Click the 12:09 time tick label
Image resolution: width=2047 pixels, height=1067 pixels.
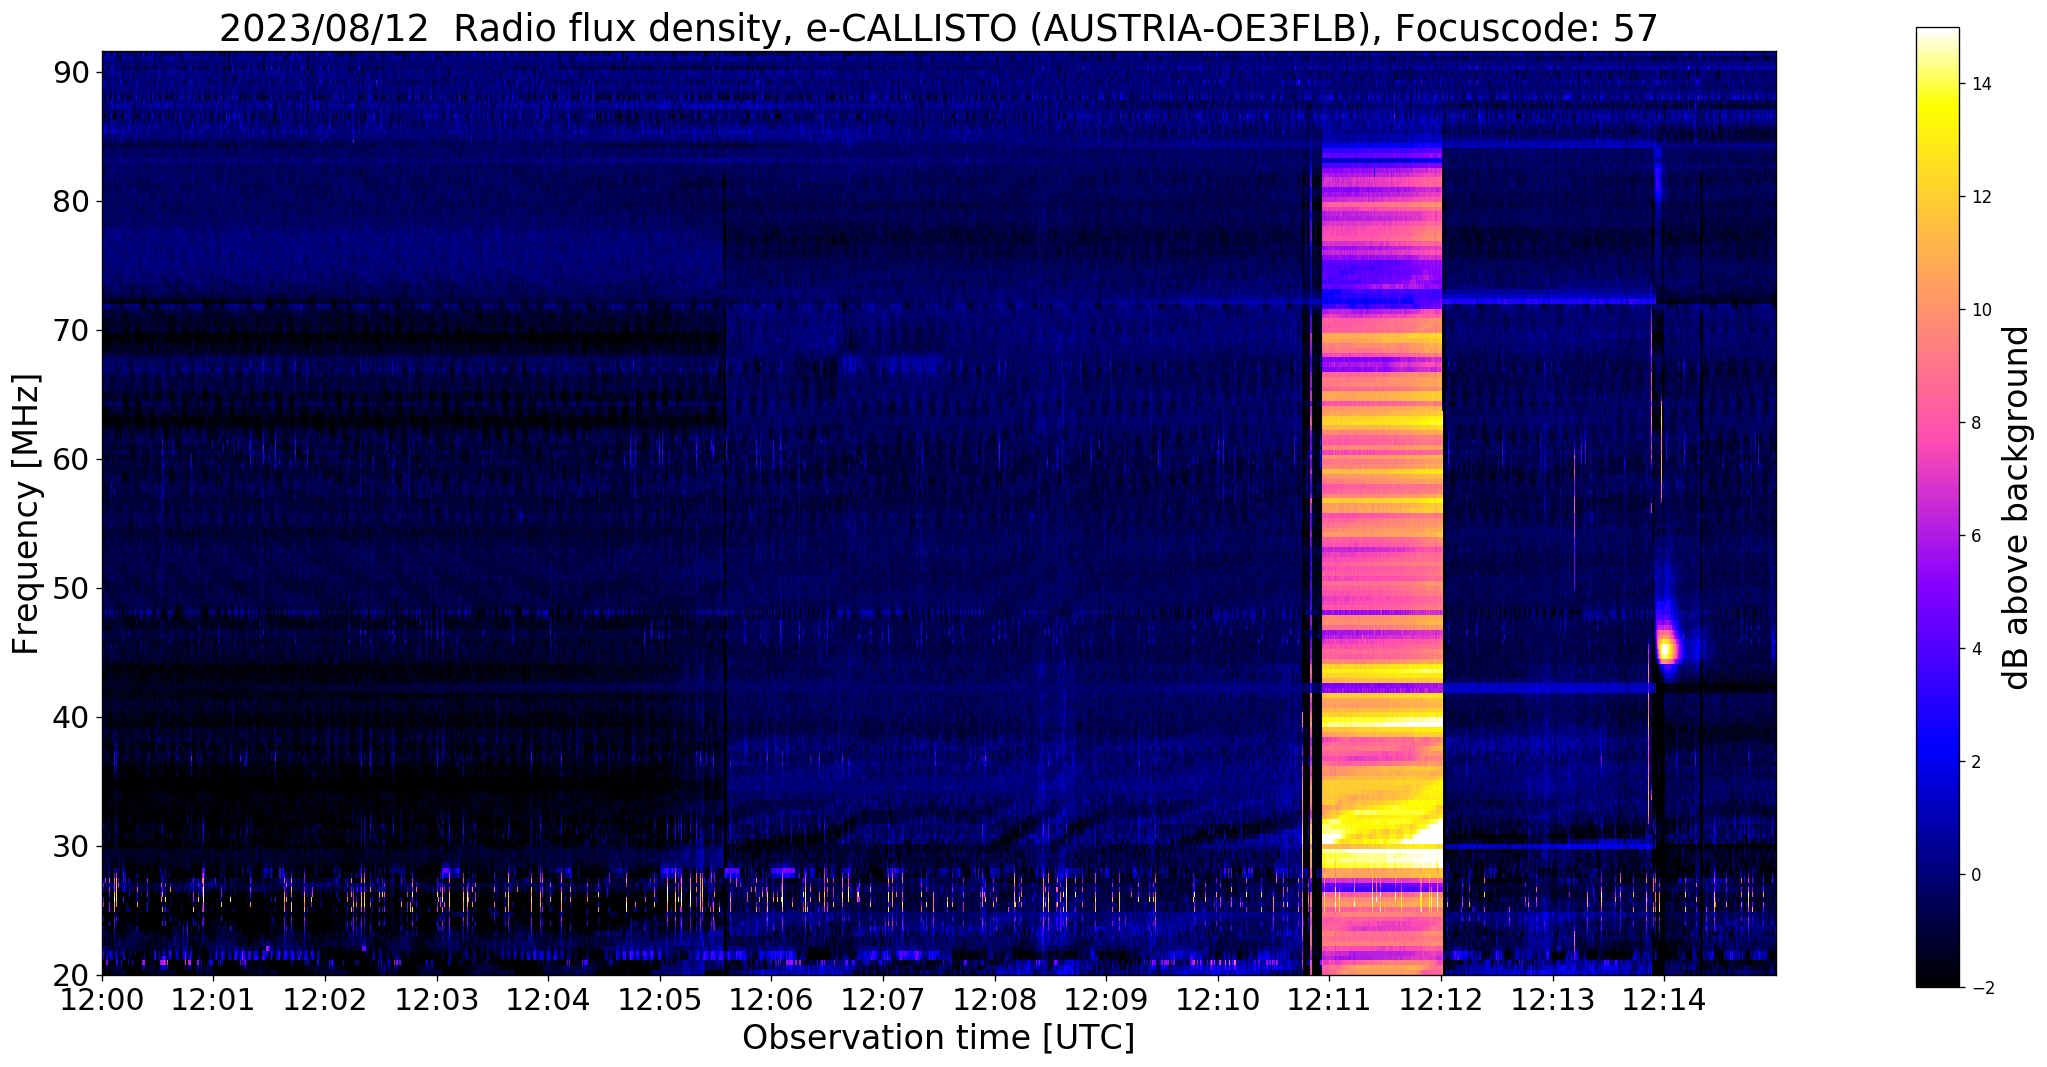click(1106, 999)
